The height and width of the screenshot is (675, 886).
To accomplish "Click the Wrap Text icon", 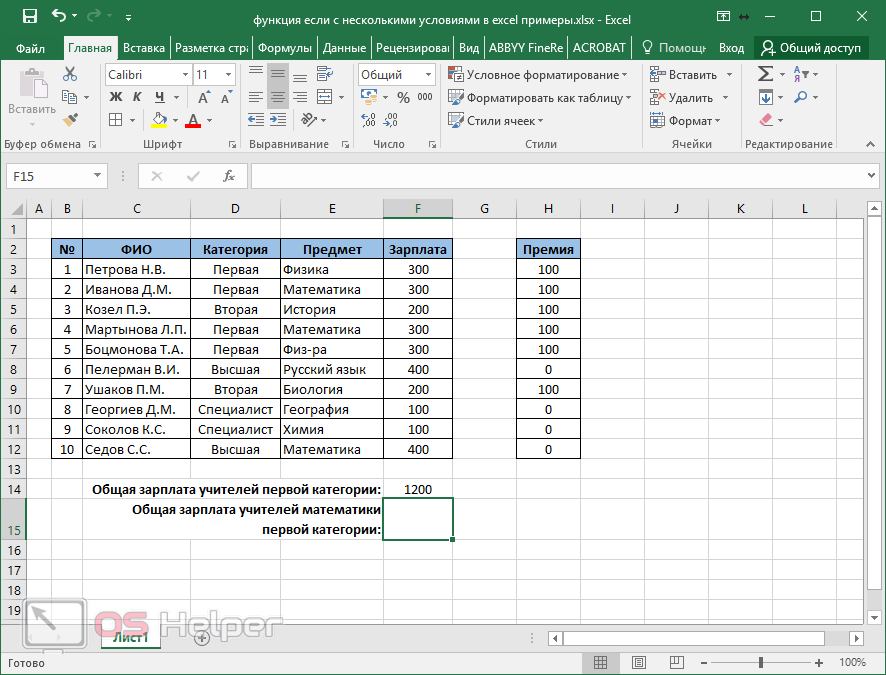I will (324, 74).
